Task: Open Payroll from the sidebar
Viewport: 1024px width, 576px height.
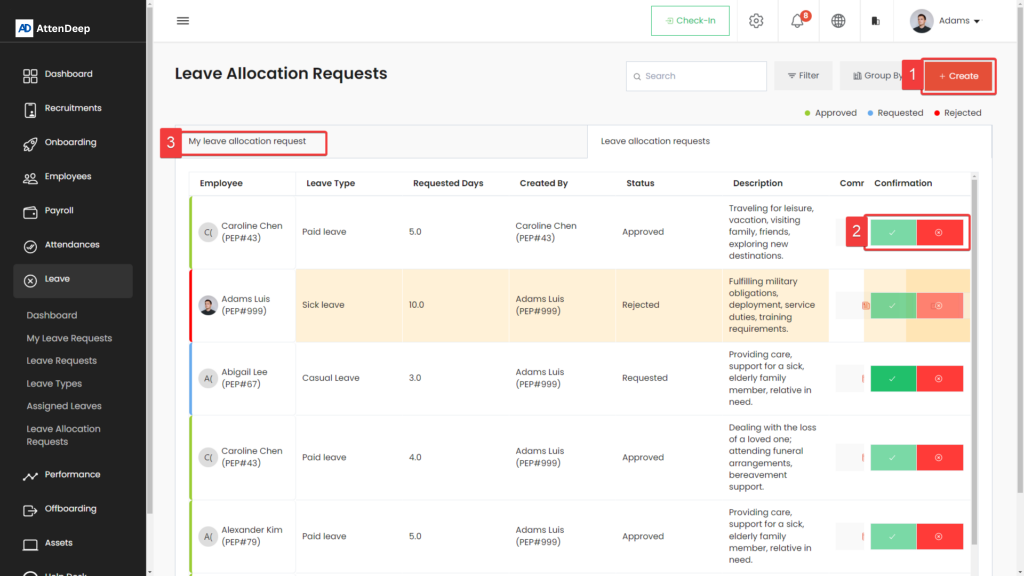Action: point(59,211)
